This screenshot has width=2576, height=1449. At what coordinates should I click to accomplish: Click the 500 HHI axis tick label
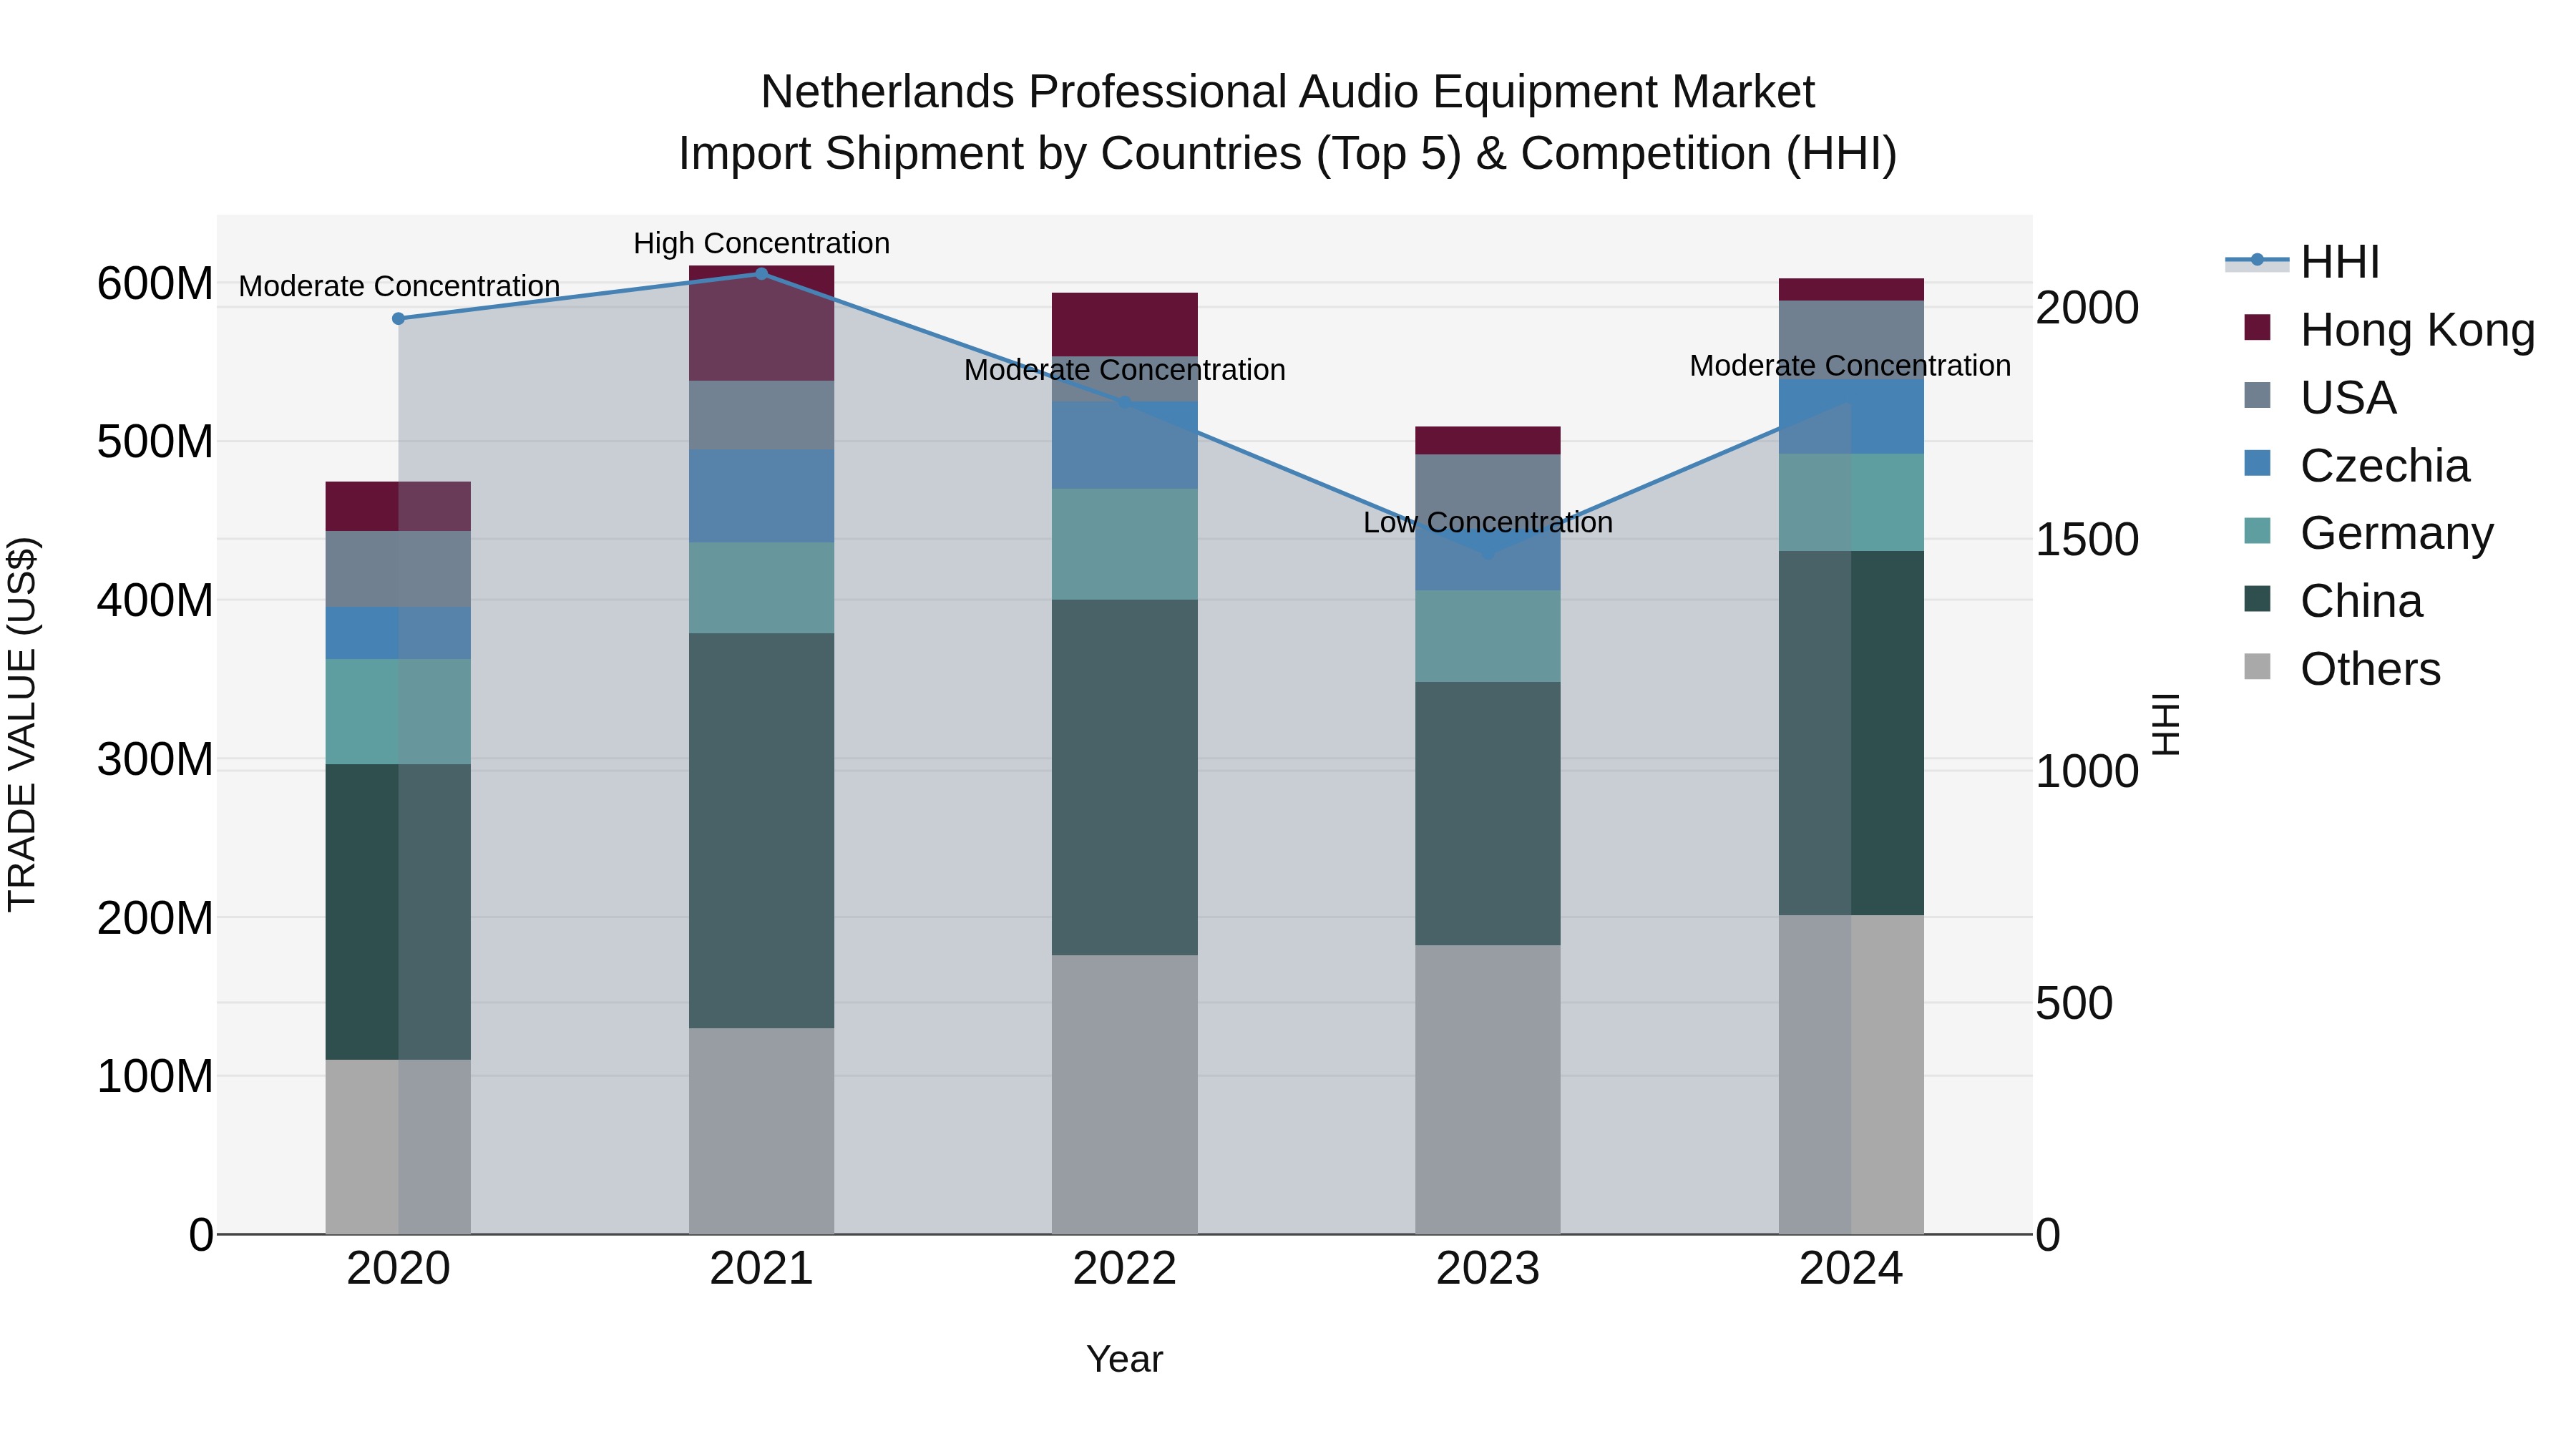tap(2075, 1003)
